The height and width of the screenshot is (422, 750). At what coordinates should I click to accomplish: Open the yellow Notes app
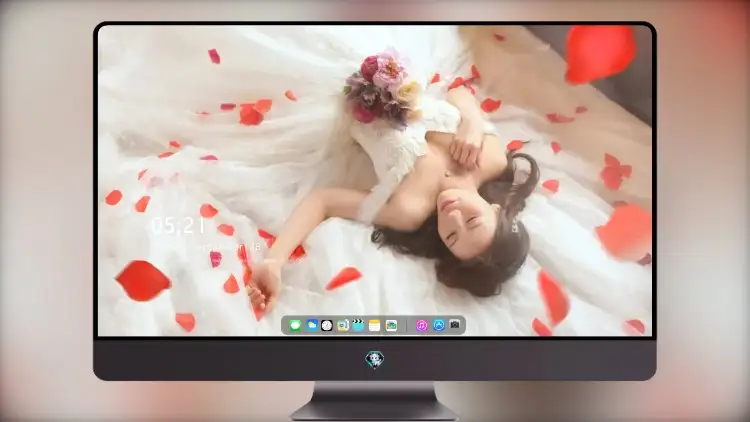tap(375, 326)
